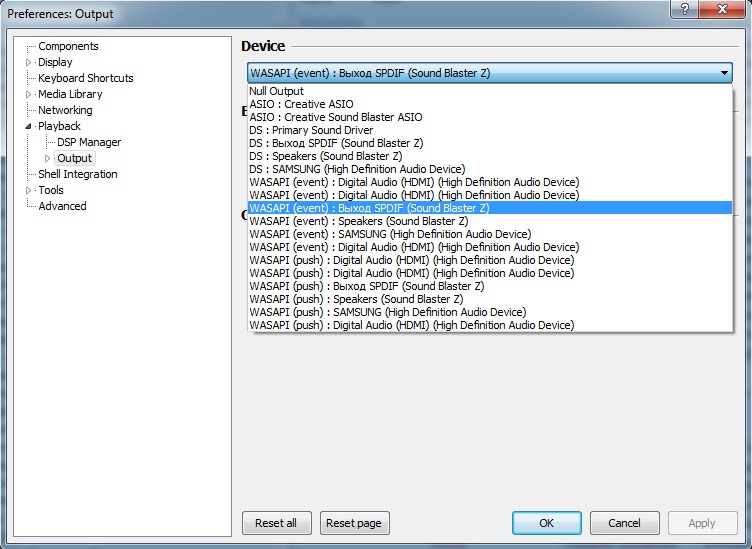The image size is (752, 549).
Task: Select WASAPI (event) : Speakers entry
Action: [490, 221]
